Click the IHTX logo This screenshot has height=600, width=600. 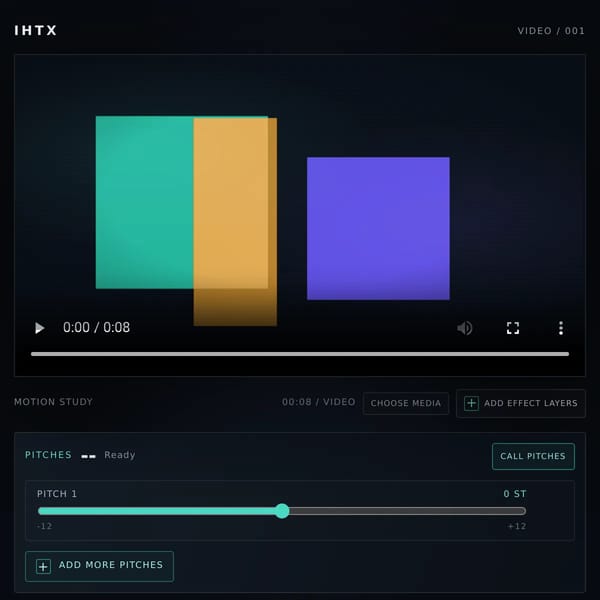(x=36, y=31)
